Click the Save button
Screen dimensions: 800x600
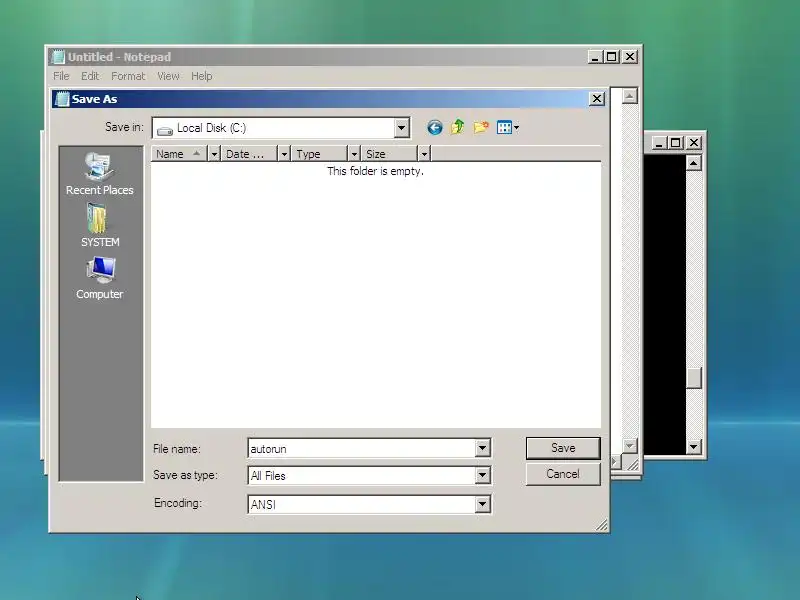[x=563, y=448]
